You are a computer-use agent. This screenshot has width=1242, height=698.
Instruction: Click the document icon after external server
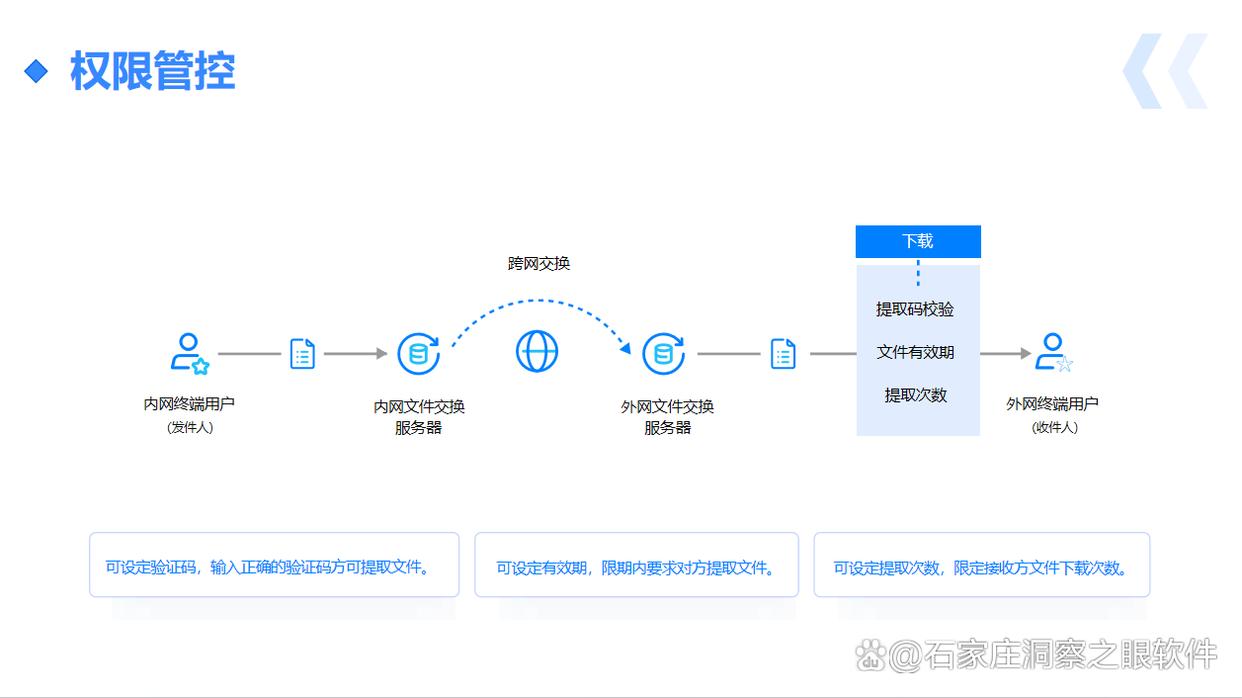[x=783, y=353]
